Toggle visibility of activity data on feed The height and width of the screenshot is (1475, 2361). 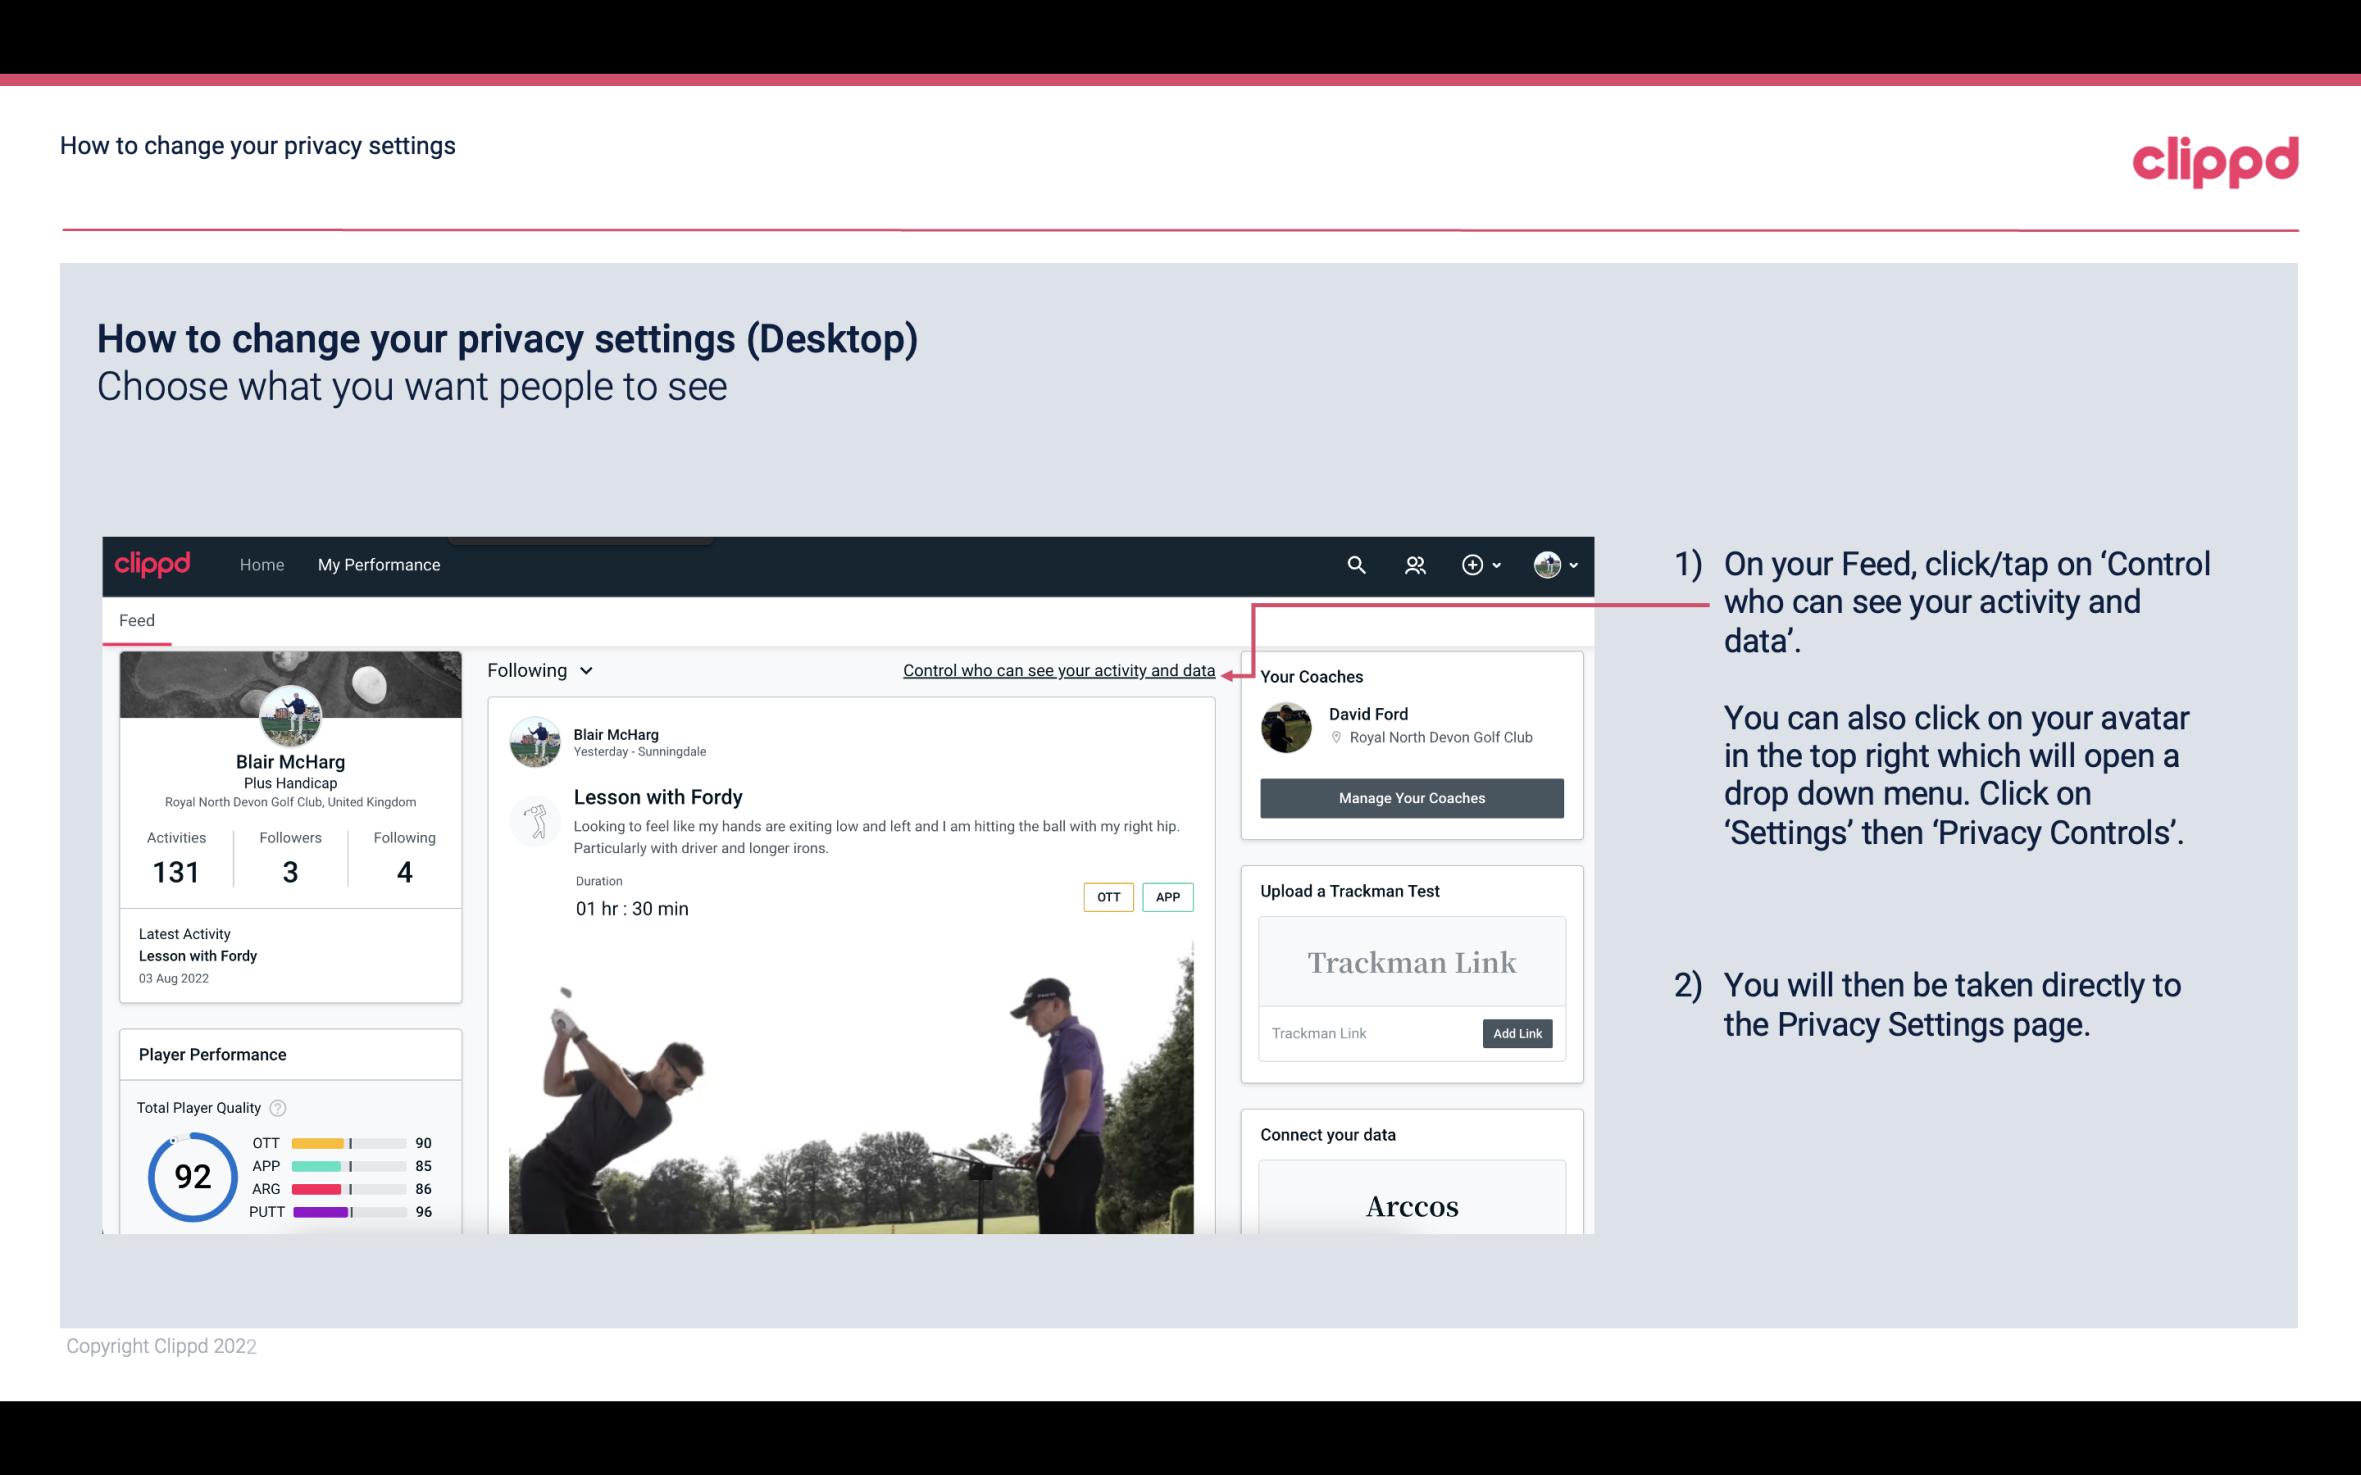1057,670
